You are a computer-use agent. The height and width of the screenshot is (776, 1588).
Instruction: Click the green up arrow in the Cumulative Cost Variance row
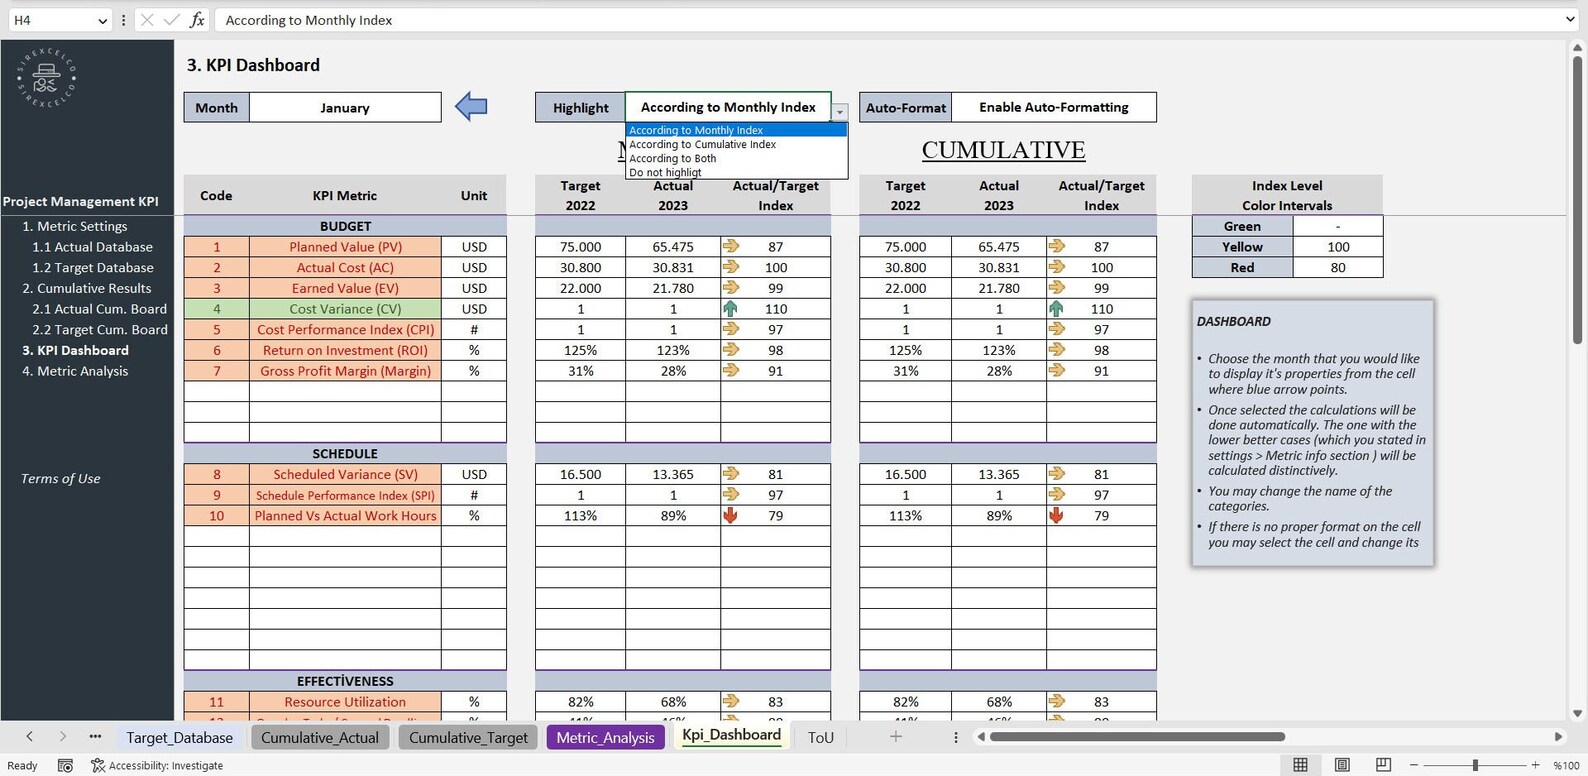(x=1056, y=309)
